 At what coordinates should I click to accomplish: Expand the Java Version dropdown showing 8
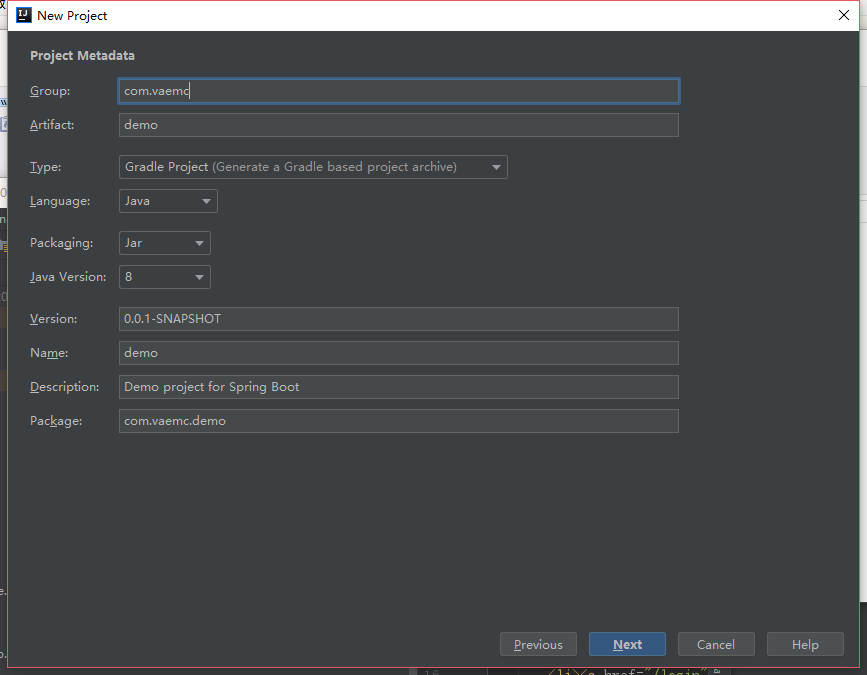coord(165,277)
